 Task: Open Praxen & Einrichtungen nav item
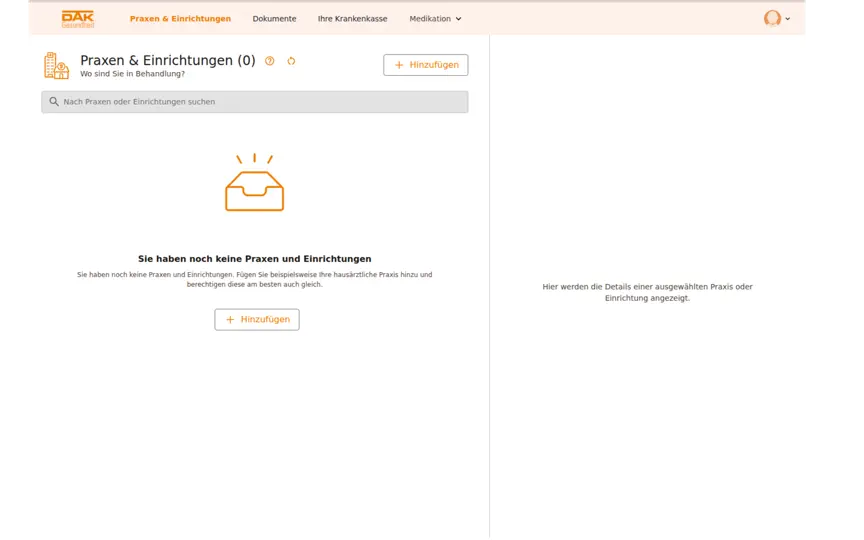click(180, 19)
